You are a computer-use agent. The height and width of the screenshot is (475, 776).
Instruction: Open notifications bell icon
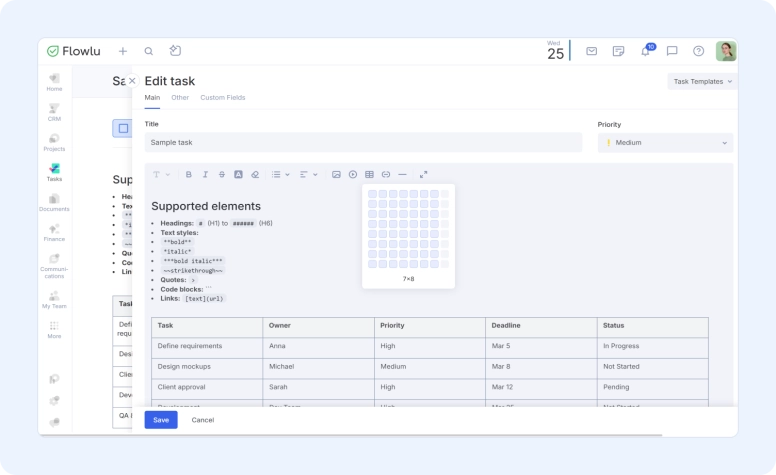[x=645, y=51]
